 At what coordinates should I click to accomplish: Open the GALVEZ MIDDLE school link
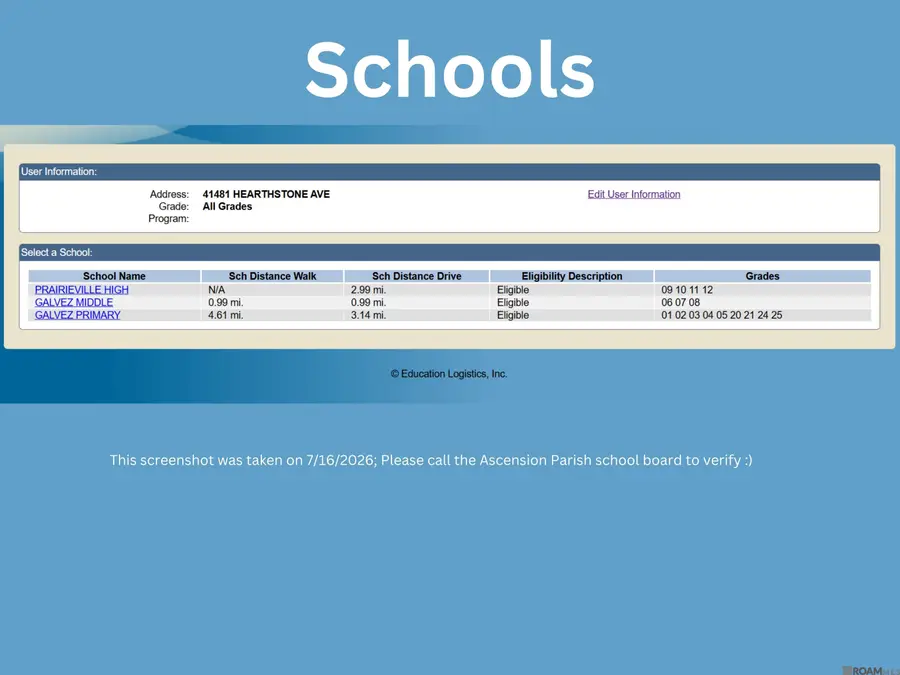point(73,302)
